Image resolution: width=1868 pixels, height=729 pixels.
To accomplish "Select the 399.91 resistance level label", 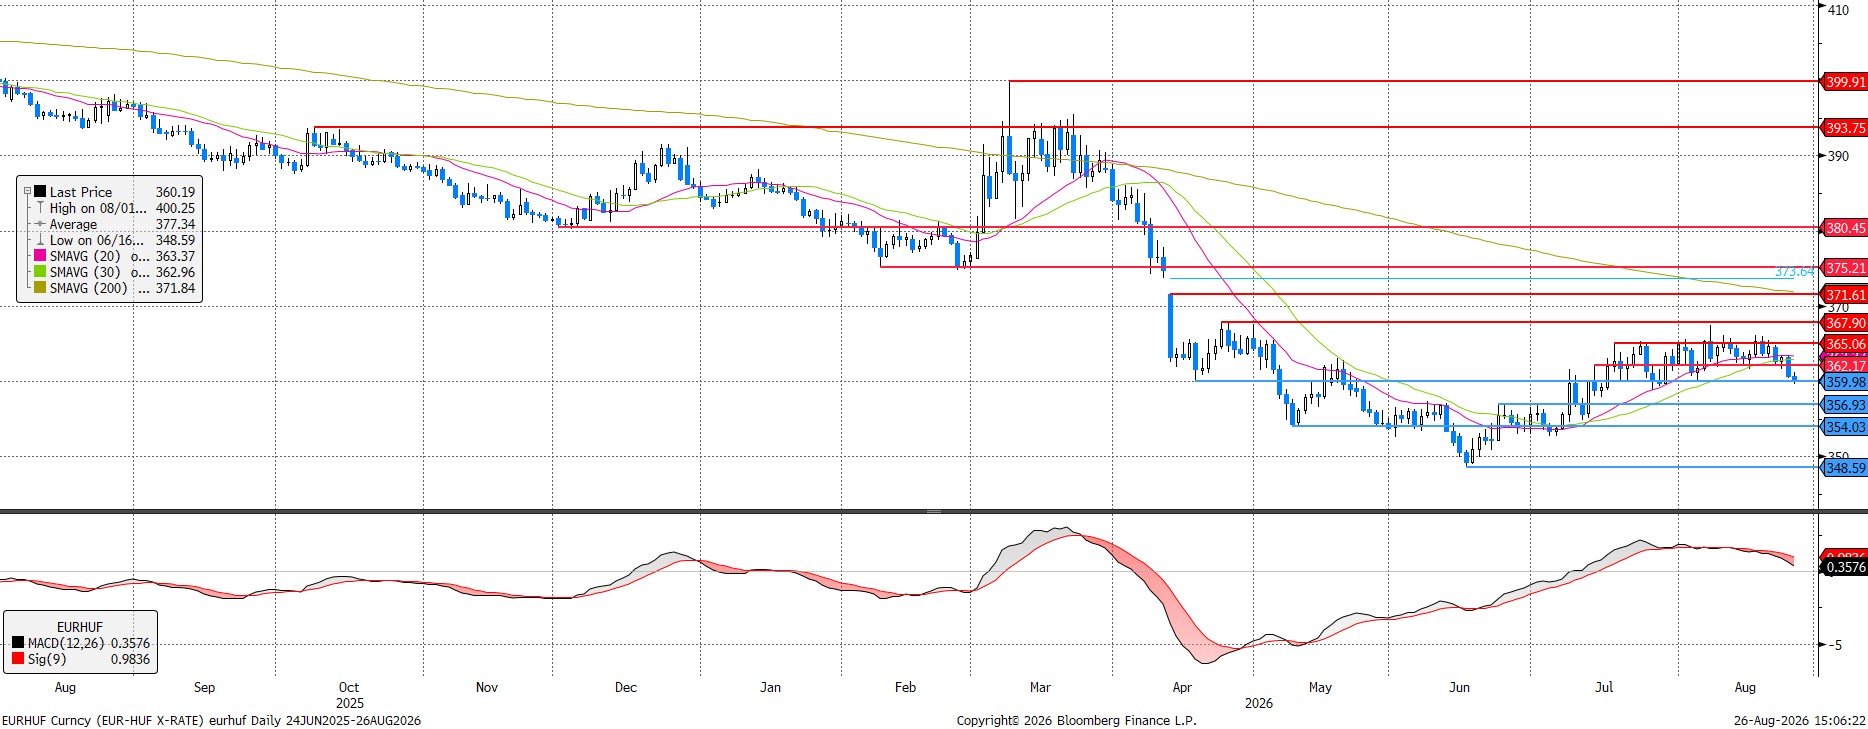I will pyautogui.click(x=1845, y=82).
